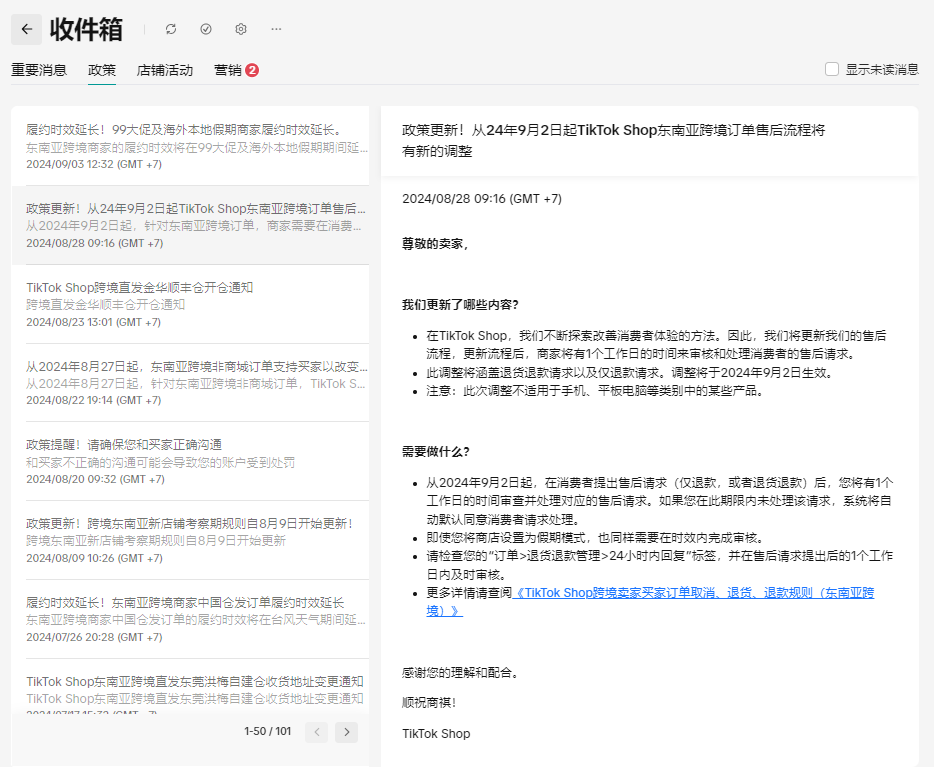Open the more options ellipsis menu
The width and height of the screenshot is (934, 767).
pos(276,29)
